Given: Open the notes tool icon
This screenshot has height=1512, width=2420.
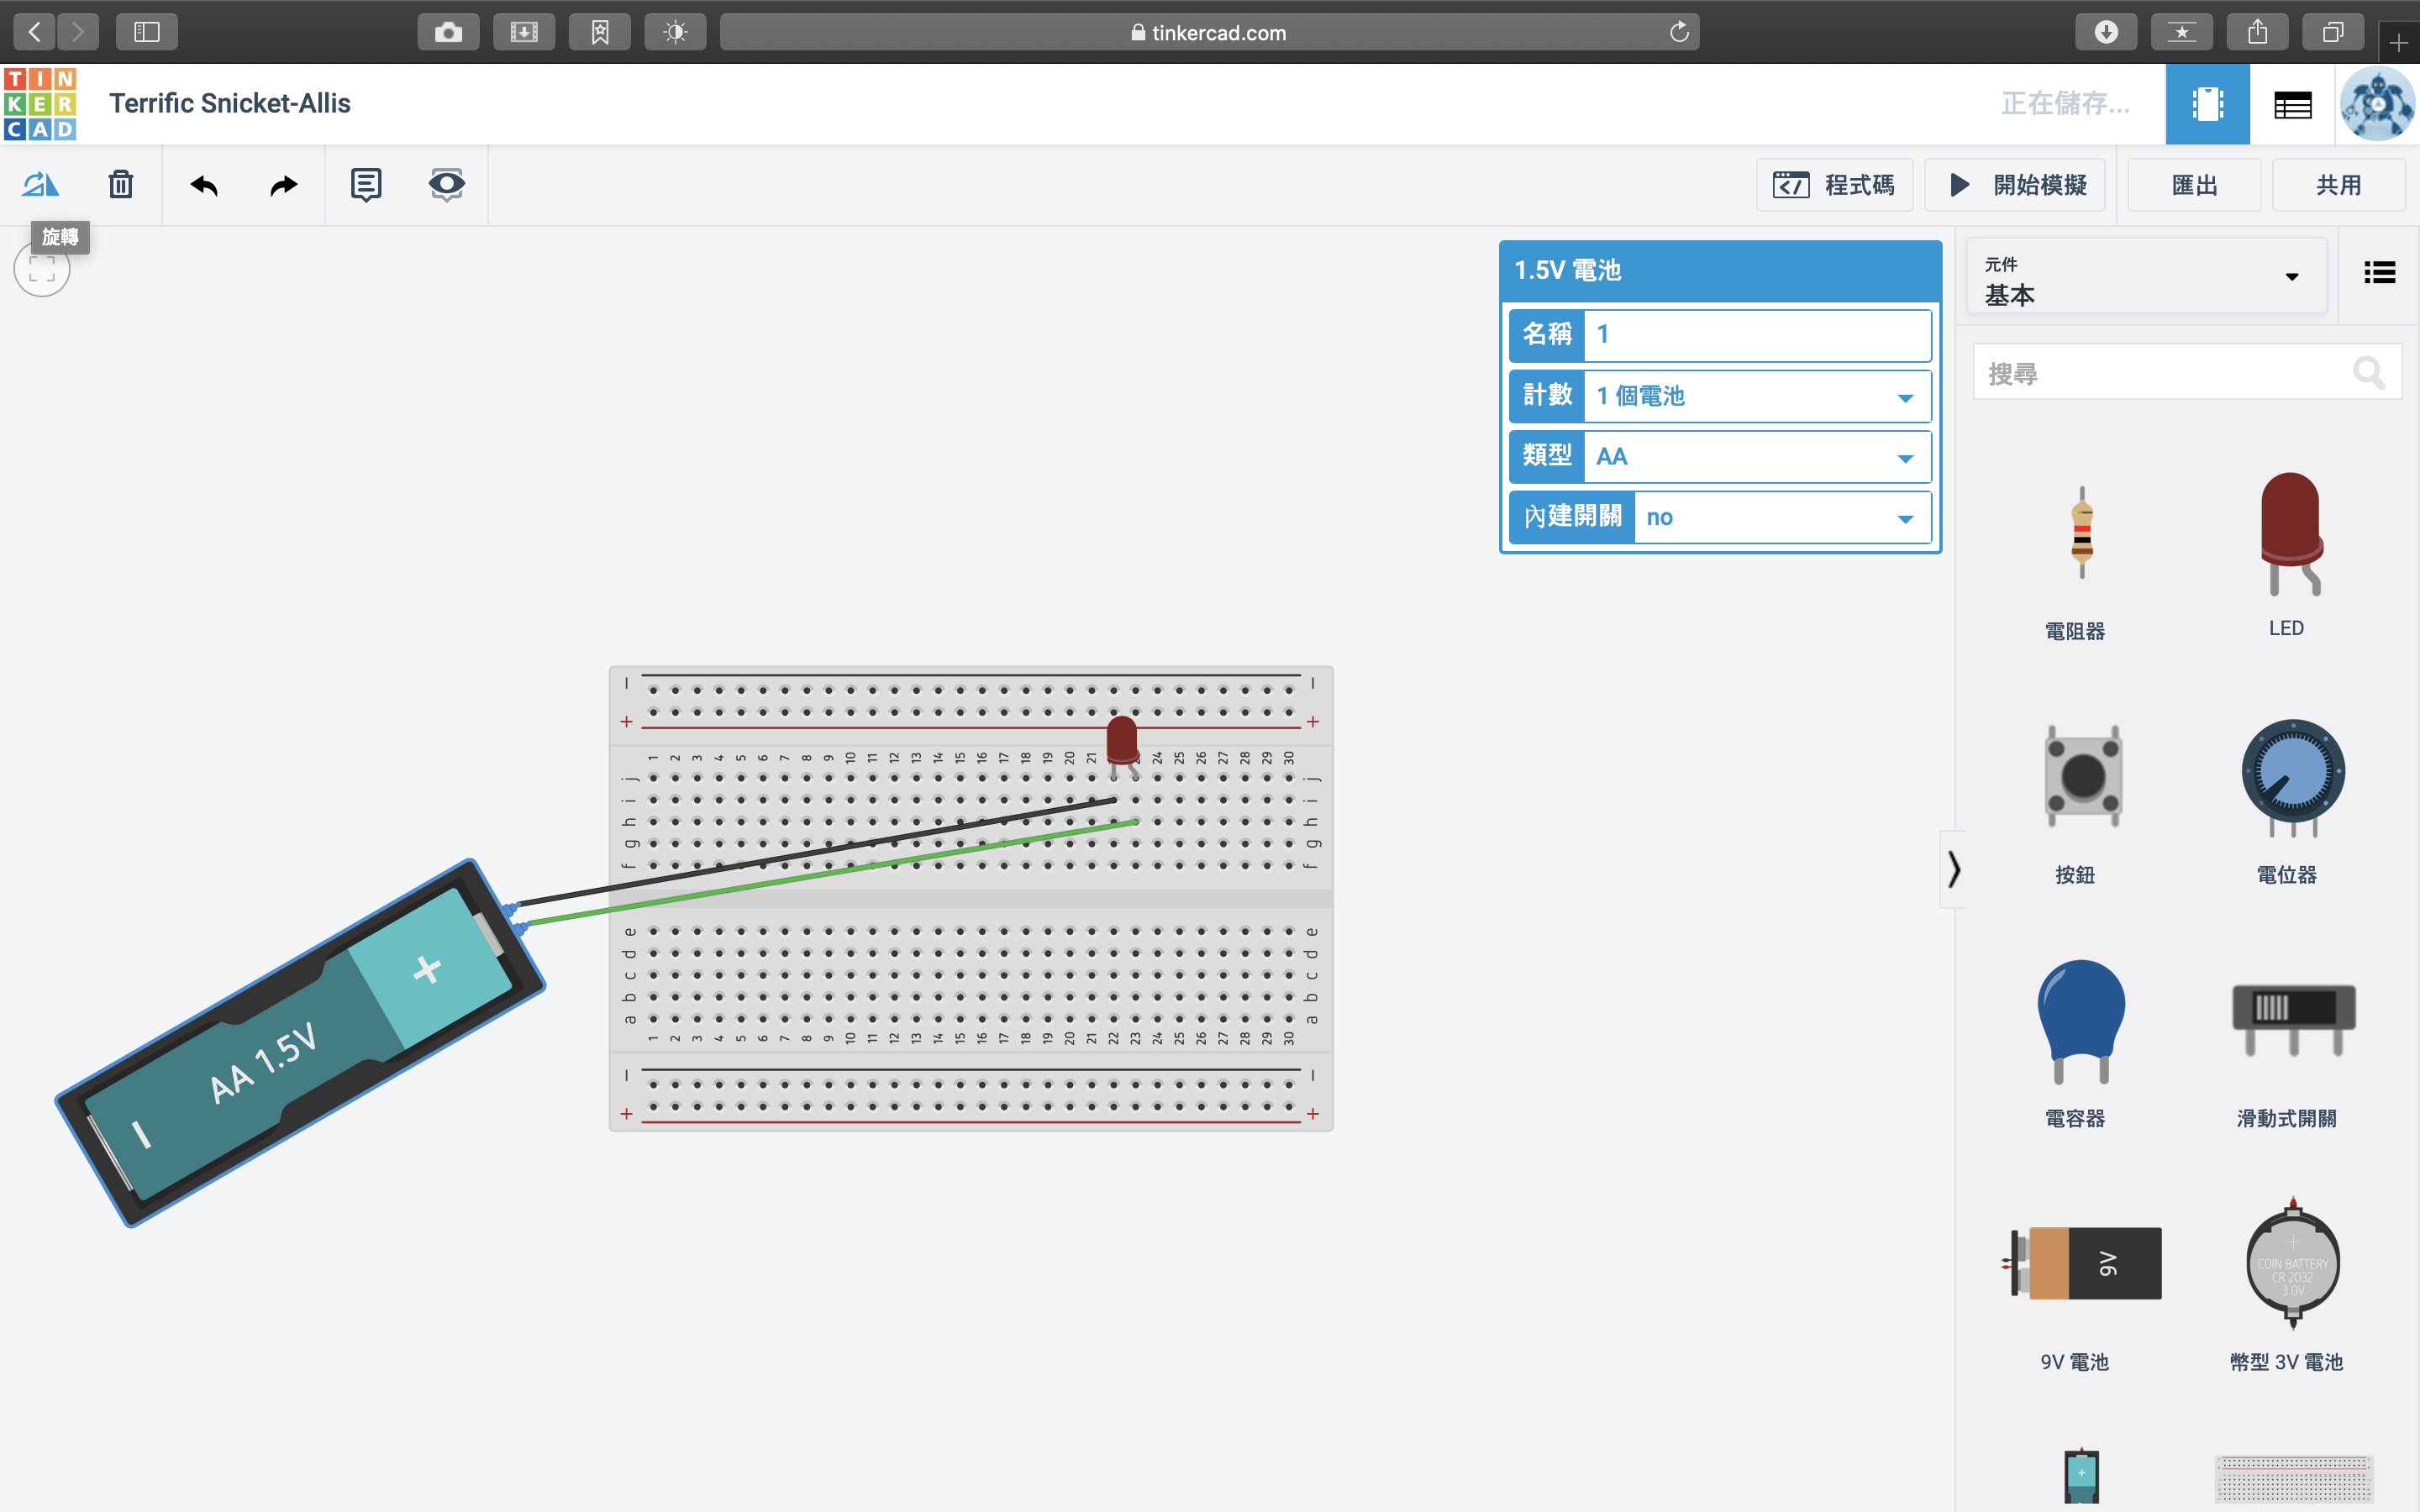Looking at the screenshot, I should point(366,184).
